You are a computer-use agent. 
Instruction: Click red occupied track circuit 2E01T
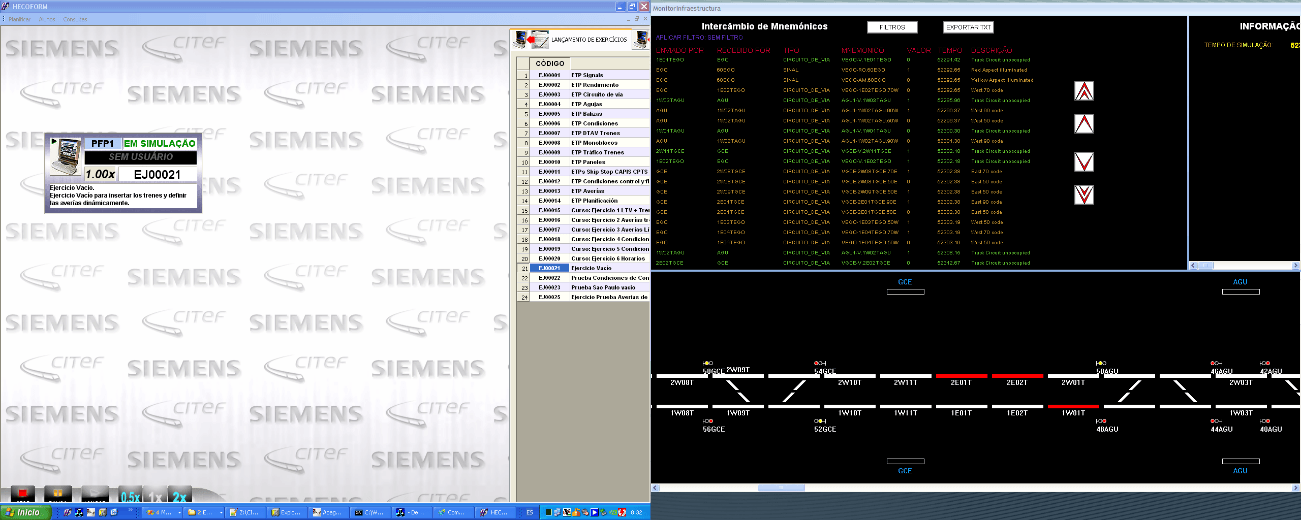961,376
